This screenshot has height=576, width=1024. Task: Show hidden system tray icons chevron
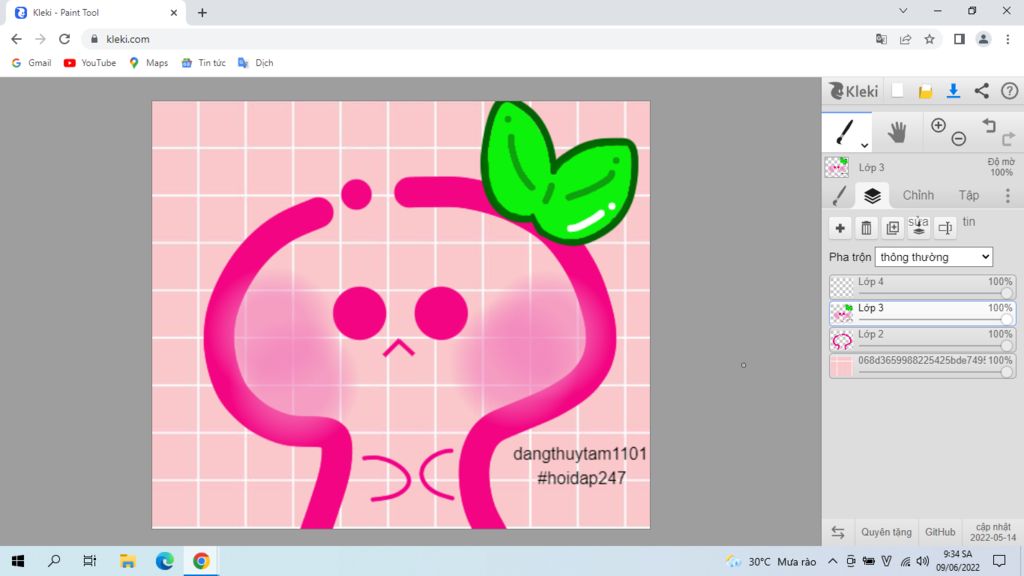(x=832, y=561)
